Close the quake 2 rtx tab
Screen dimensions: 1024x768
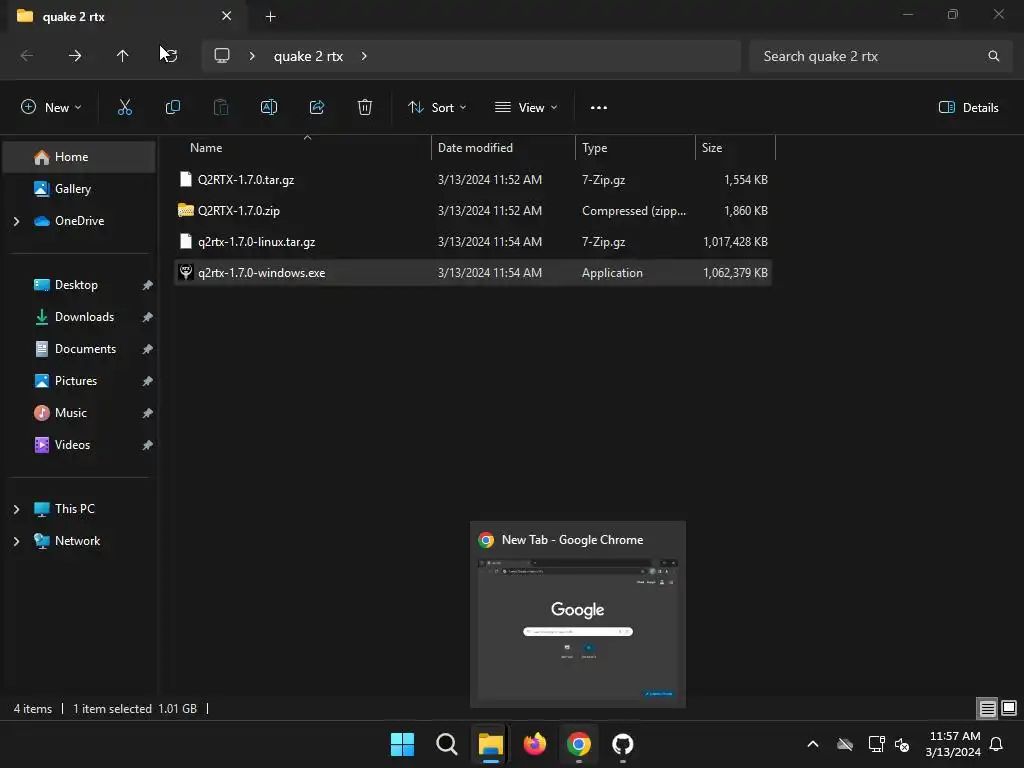[x=227, y=16]
